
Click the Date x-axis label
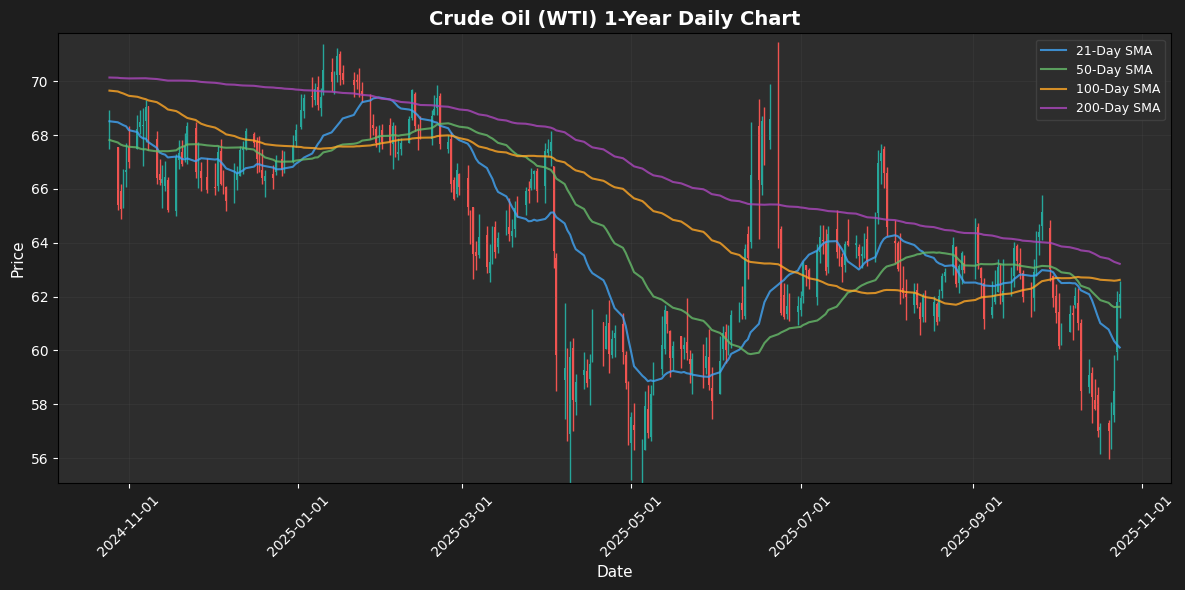(x=614, y=572)
